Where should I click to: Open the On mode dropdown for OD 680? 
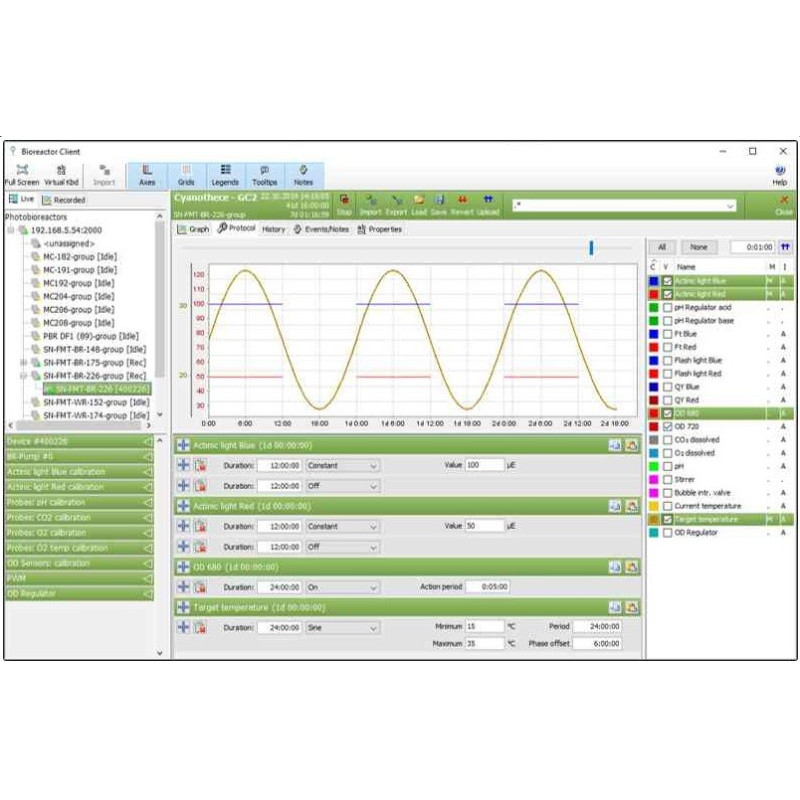pos(342,587)
